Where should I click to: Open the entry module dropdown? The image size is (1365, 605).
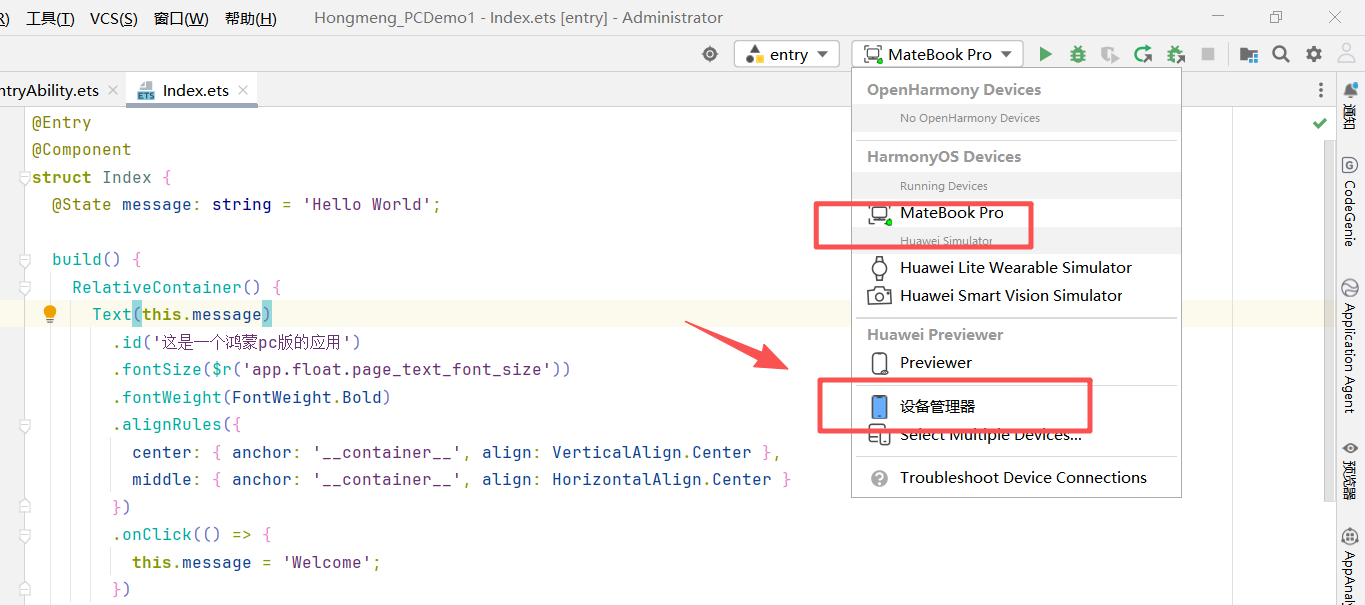[786, 54]
